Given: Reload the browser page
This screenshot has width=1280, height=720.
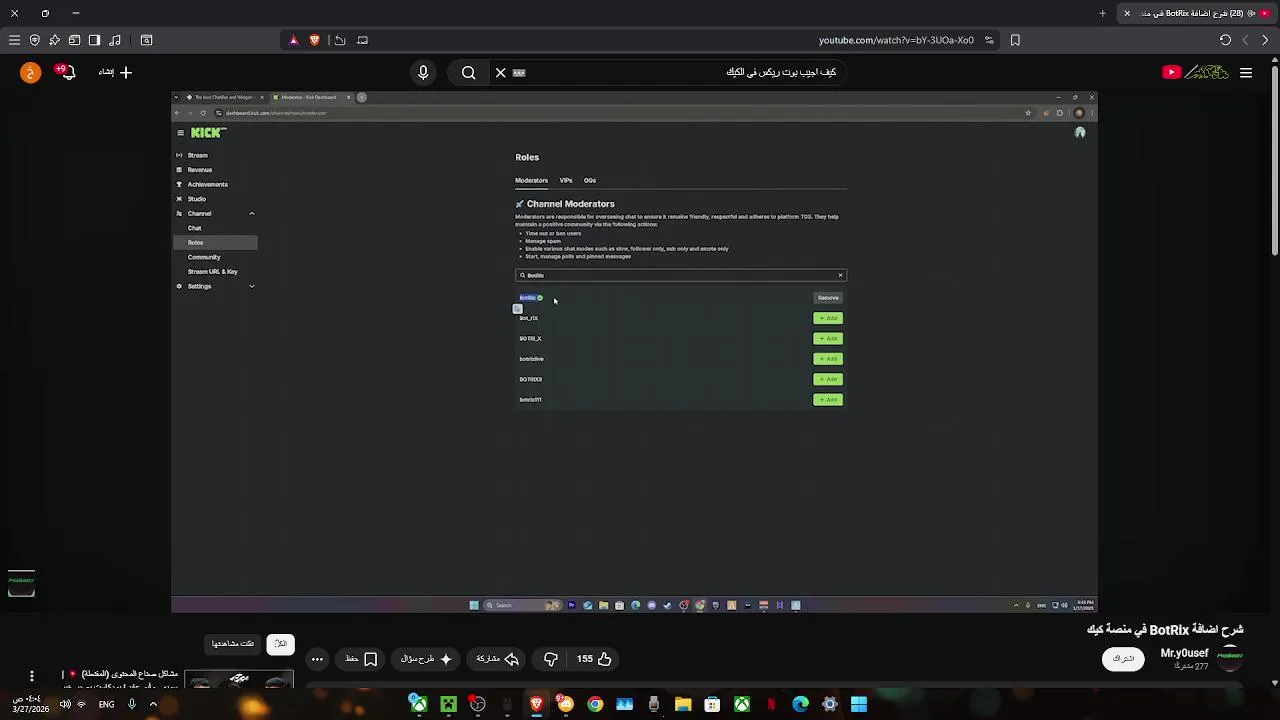Looking at the screenshot, I should coord(1225,40).
